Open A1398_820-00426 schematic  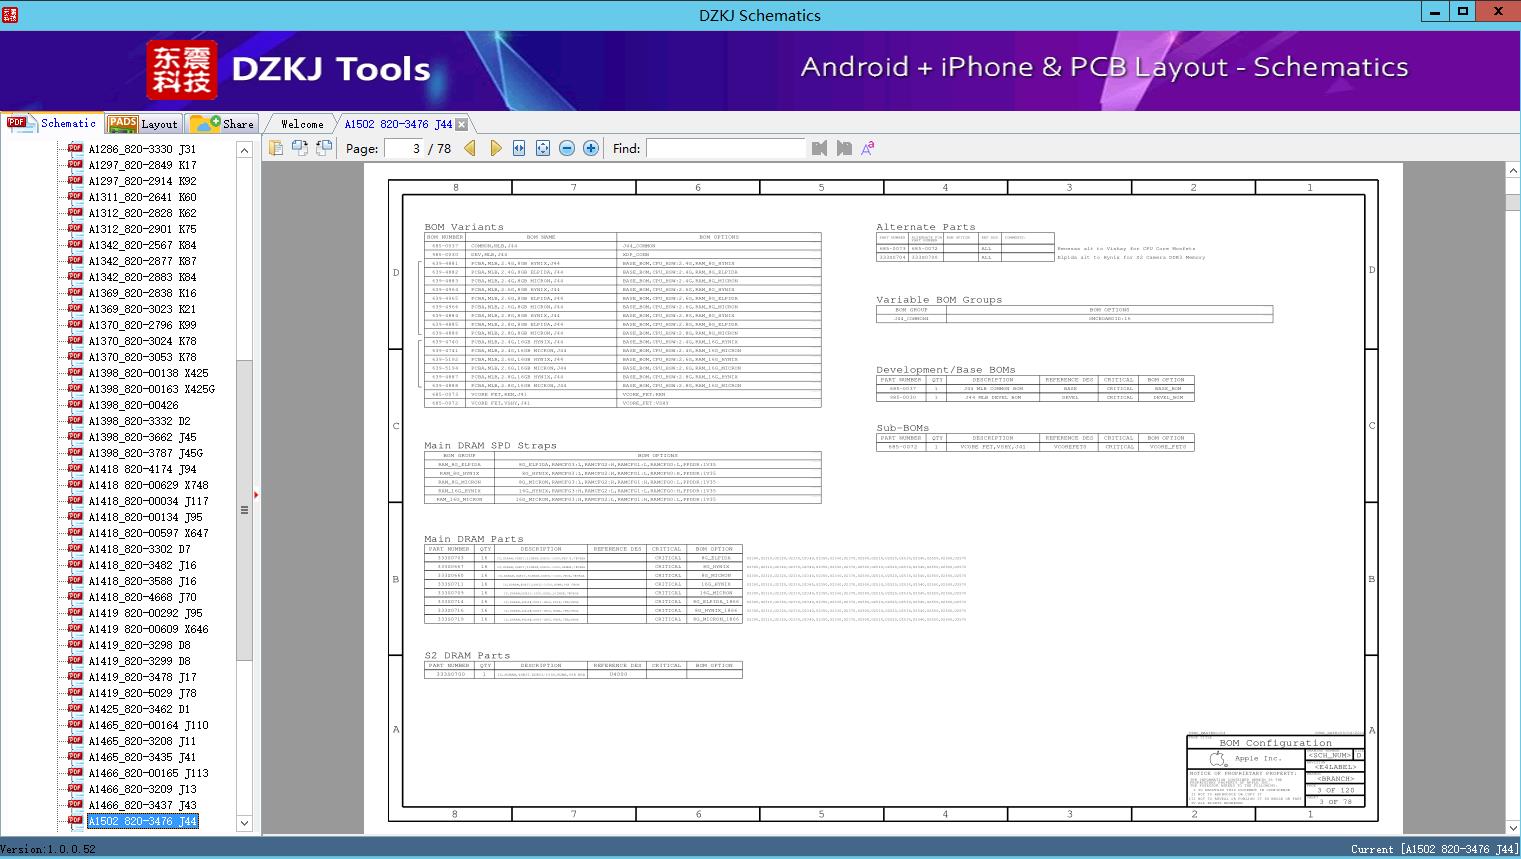pyautogui.click(x=133, y=405)
